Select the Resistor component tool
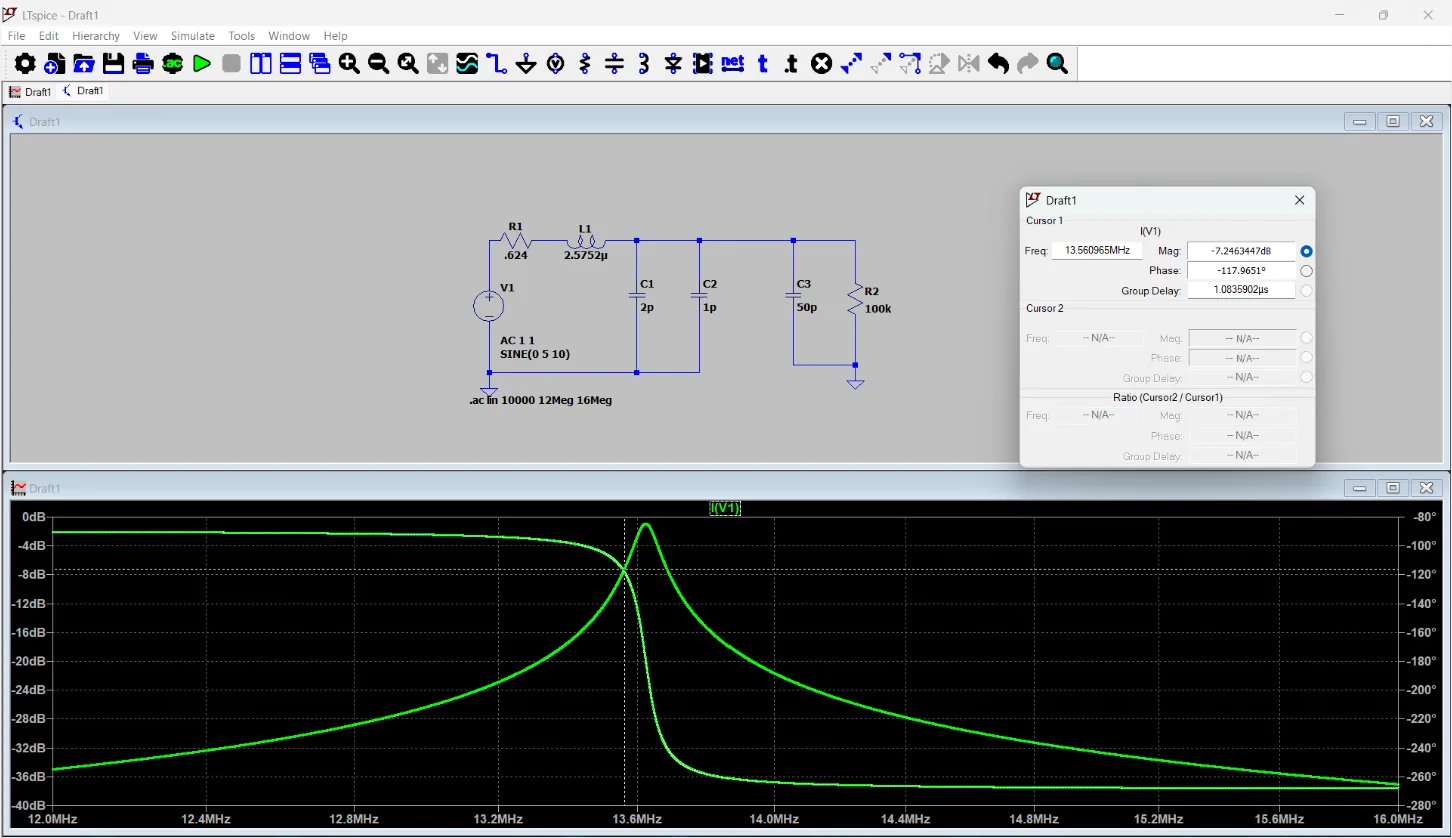 pyautogui.click(x=585, y=64)
